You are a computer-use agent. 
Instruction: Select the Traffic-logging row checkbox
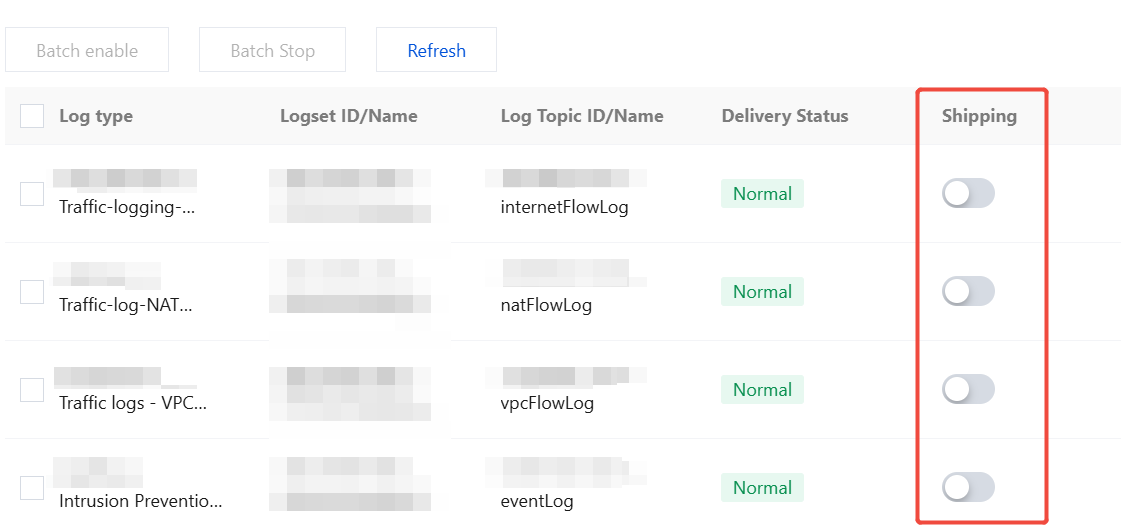[x=32, y=194]
